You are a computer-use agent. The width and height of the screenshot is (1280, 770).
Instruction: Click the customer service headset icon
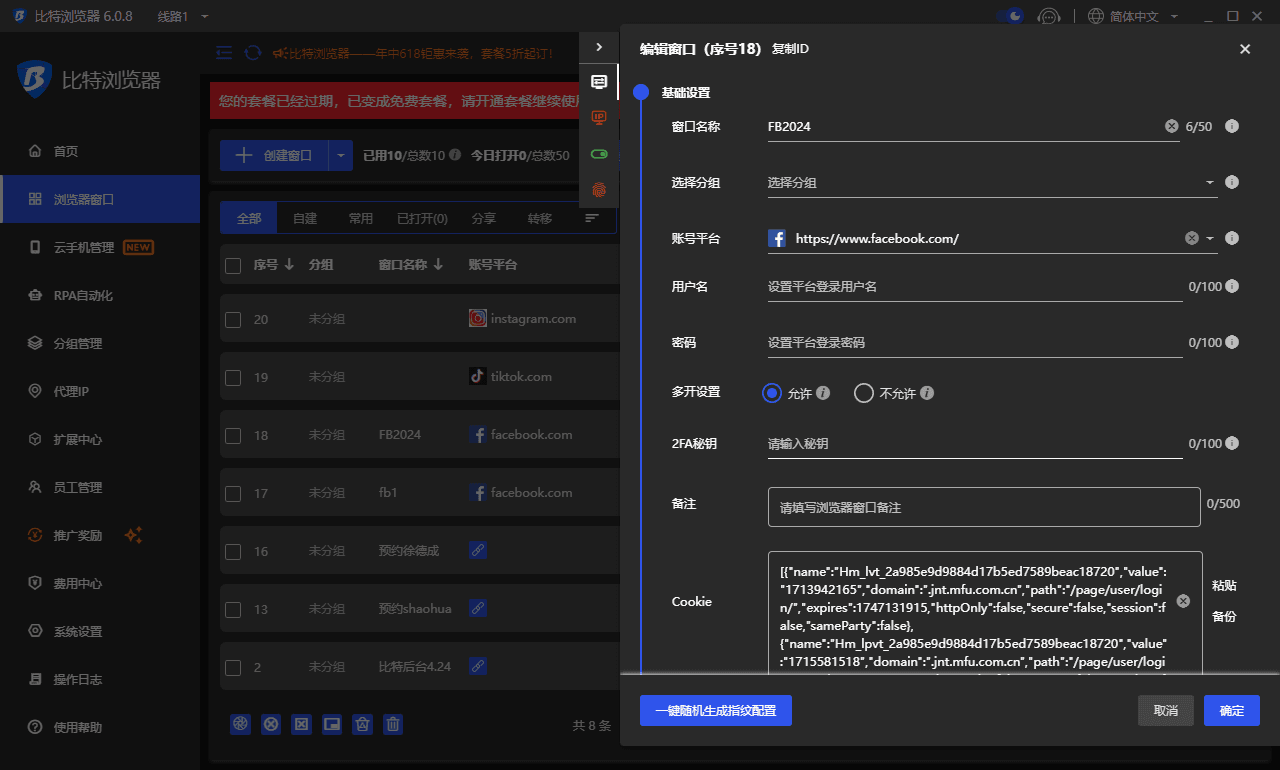click(1048, 16)
